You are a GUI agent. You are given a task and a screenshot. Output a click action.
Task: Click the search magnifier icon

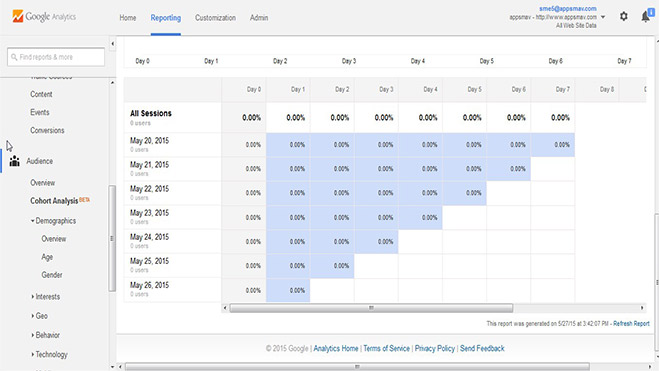[14, 57]
